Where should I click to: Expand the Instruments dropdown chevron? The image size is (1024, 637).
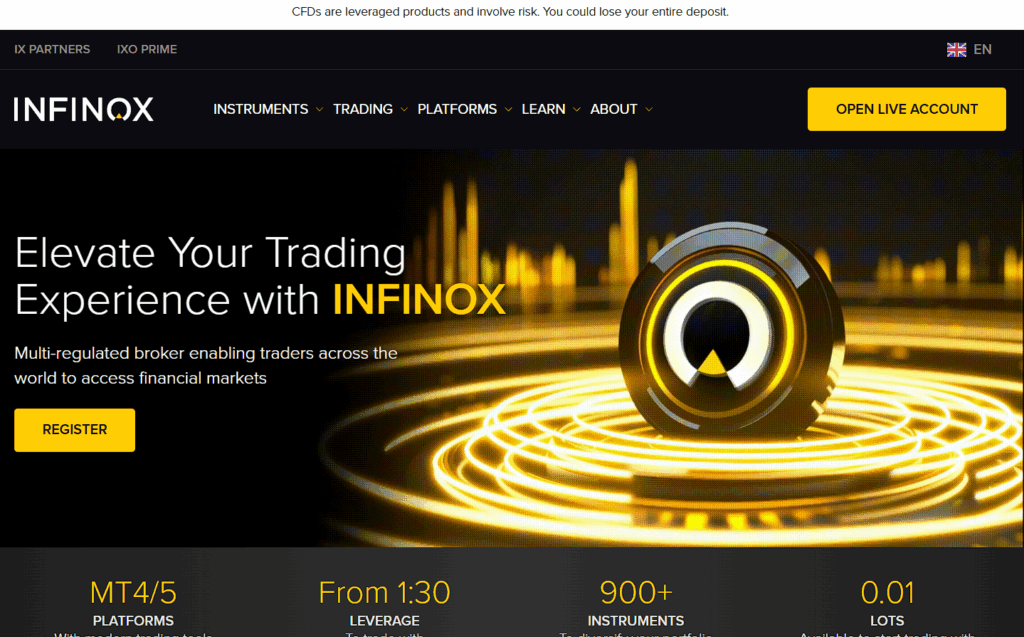(319, 110)
